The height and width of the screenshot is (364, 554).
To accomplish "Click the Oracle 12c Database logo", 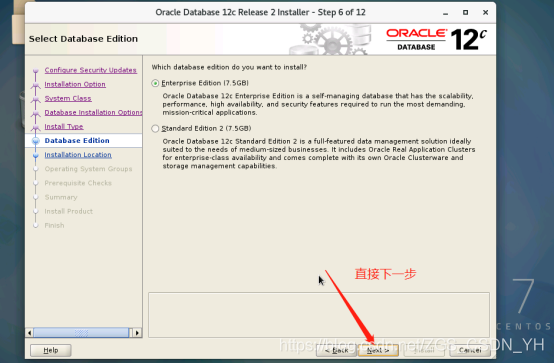I will (436, 39).
